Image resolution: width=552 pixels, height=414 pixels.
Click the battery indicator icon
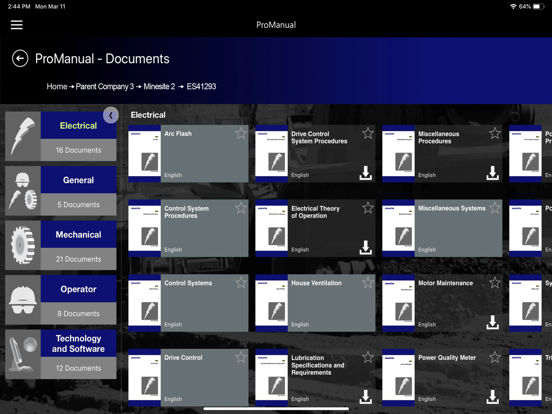coord(539,6)
